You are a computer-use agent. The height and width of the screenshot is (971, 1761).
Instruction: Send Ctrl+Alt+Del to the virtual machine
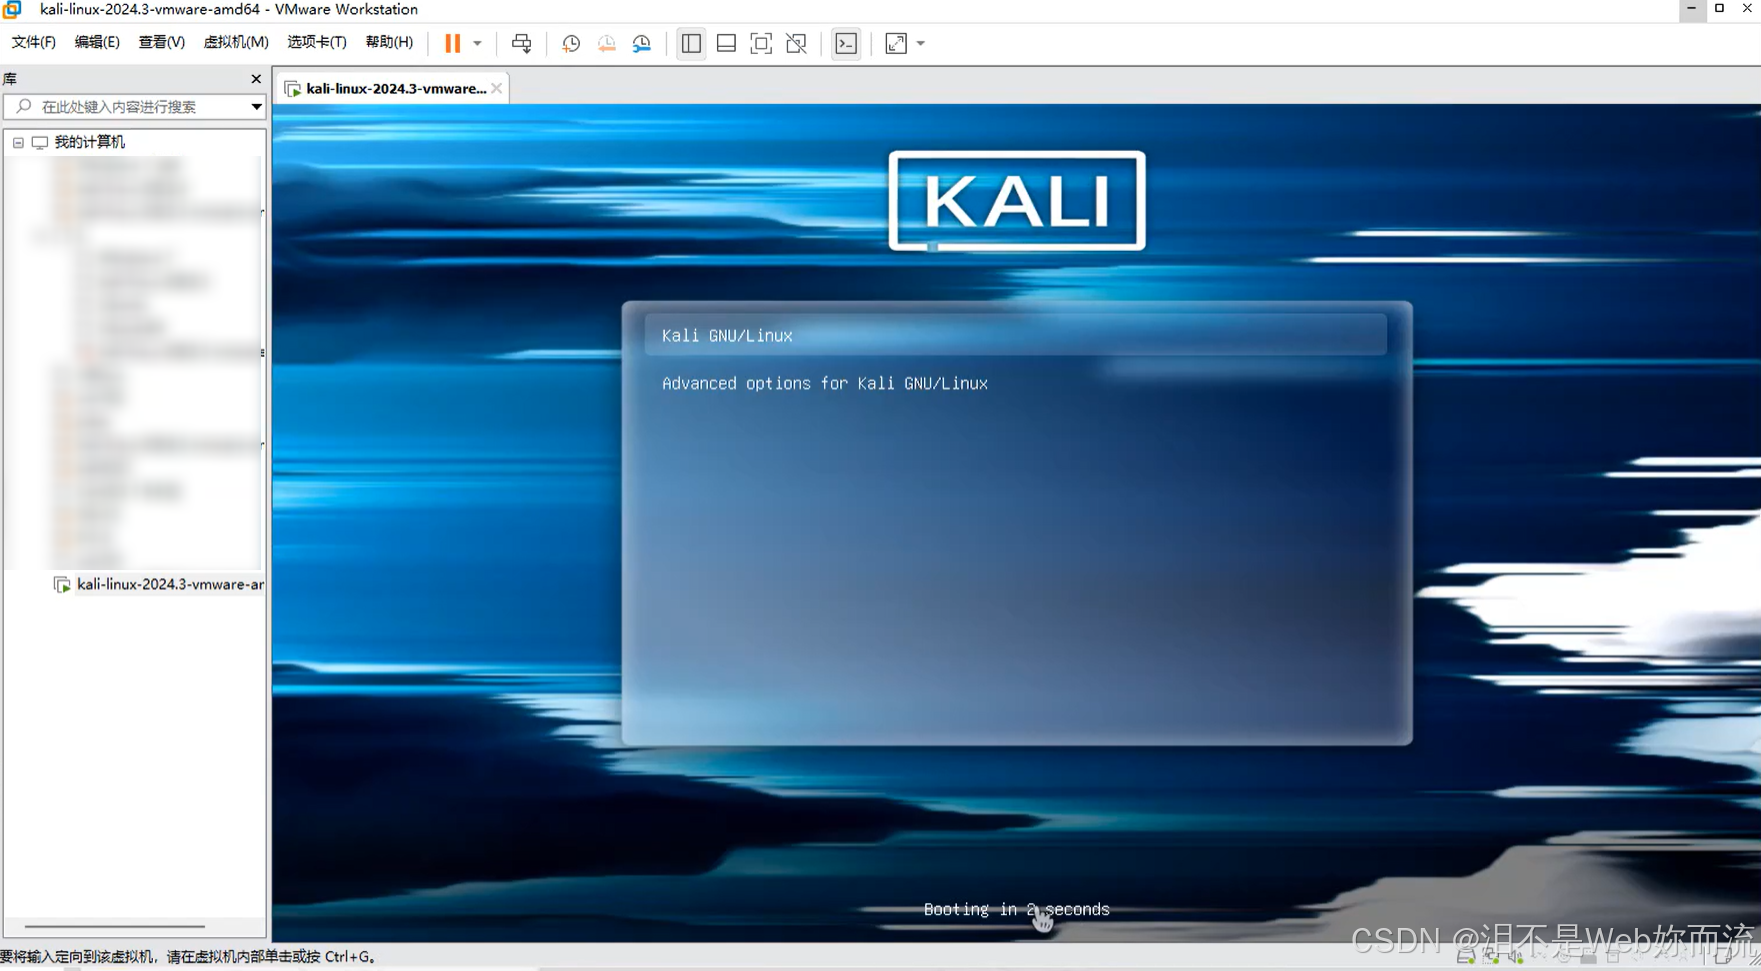(521, 43)
